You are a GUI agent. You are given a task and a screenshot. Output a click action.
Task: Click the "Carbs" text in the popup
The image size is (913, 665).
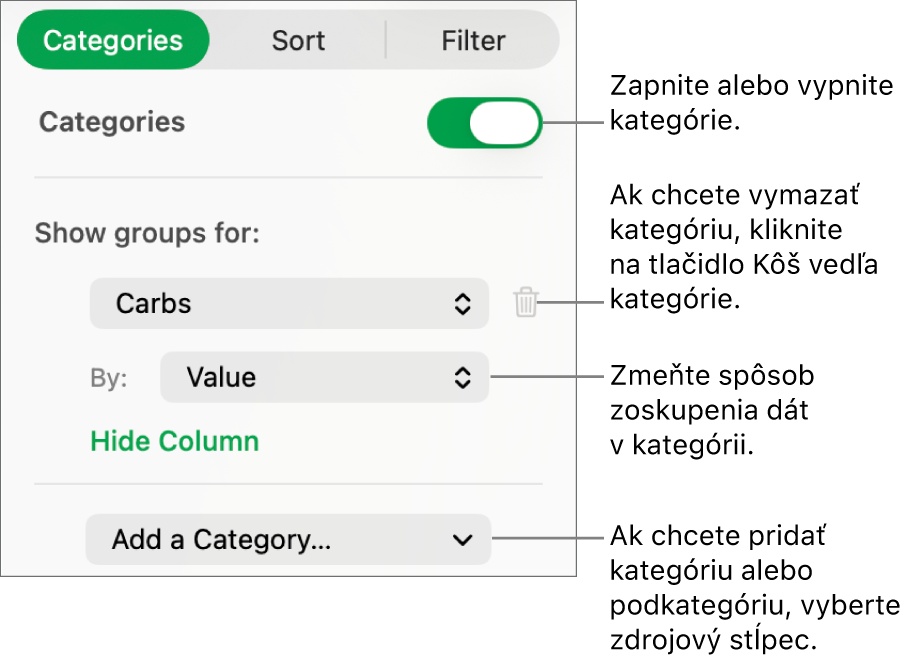coord(153,304)
